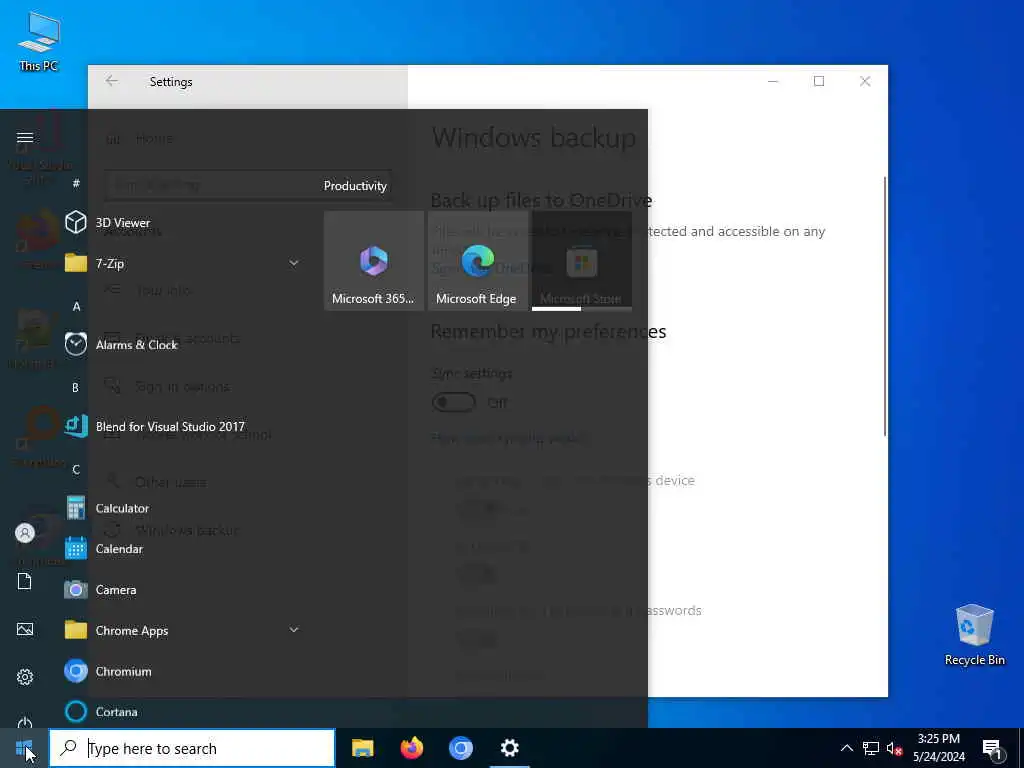Viewport: 1024px width, 768px height.
Task: Maximize the Settings window
Action: tap(819, 81)
